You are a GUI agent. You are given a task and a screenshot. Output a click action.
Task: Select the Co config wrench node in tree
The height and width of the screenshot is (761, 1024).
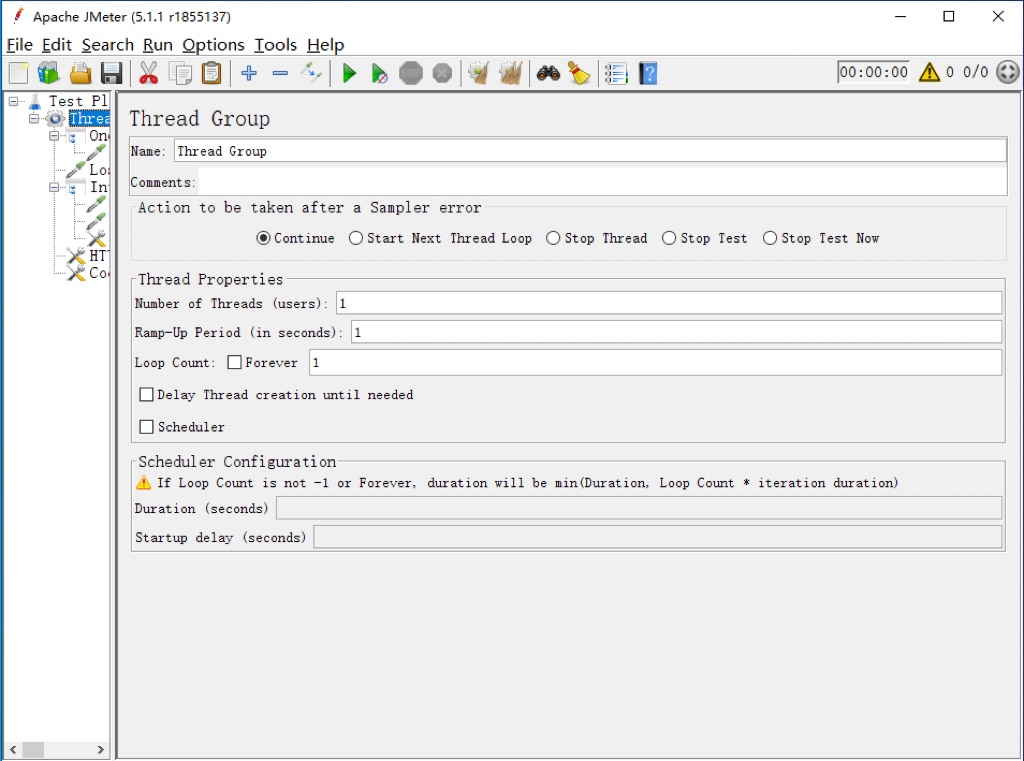76,273
